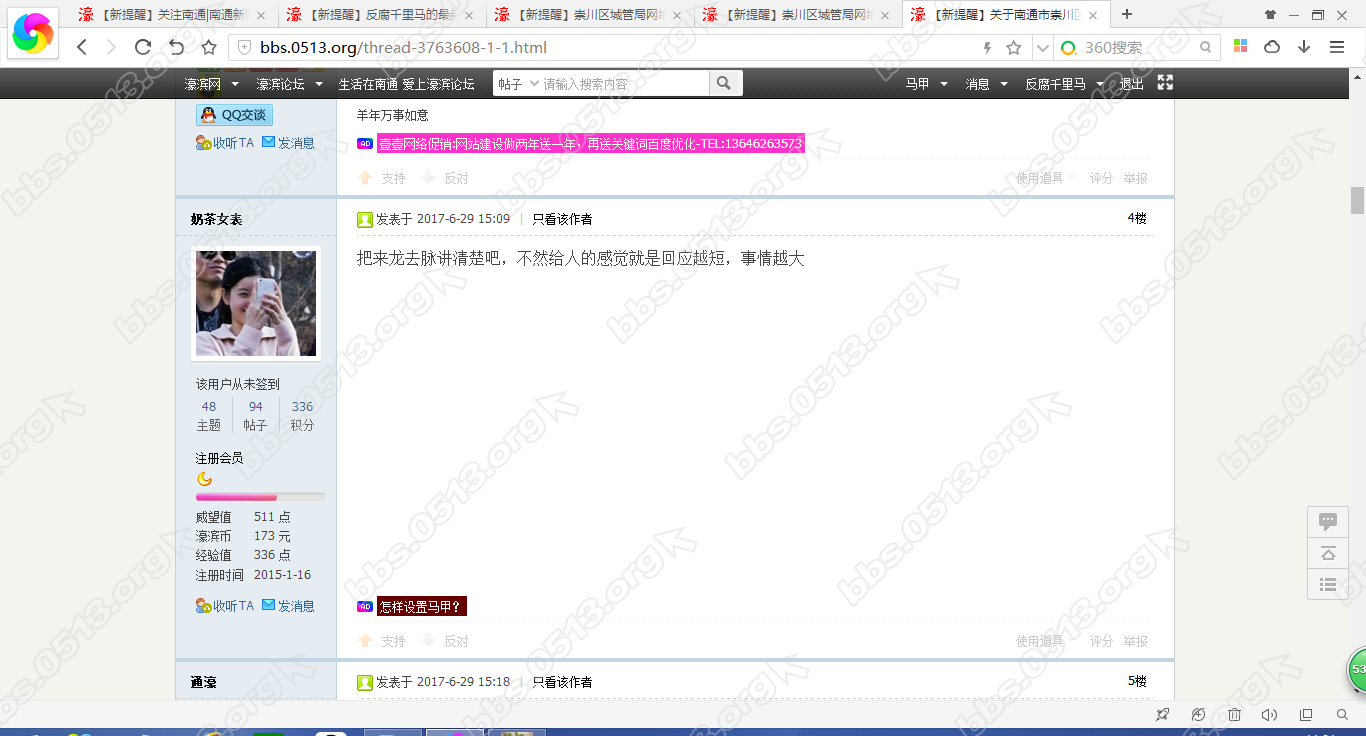The width and height of the screenshot is (1366, 736).
Task: Click the restore closed tab arrow icon
Action: click(176, 47)
